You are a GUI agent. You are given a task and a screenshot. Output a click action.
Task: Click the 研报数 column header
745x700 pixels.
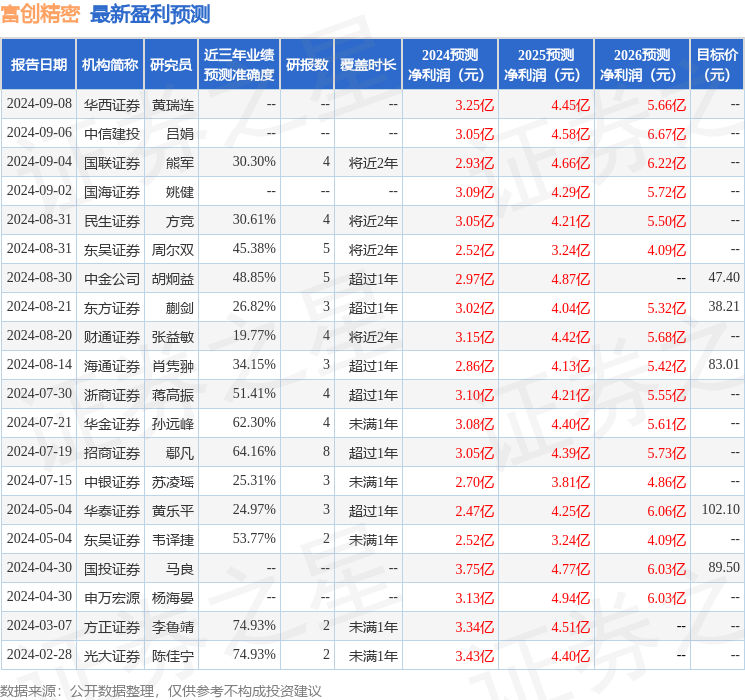tap(307, 65)
